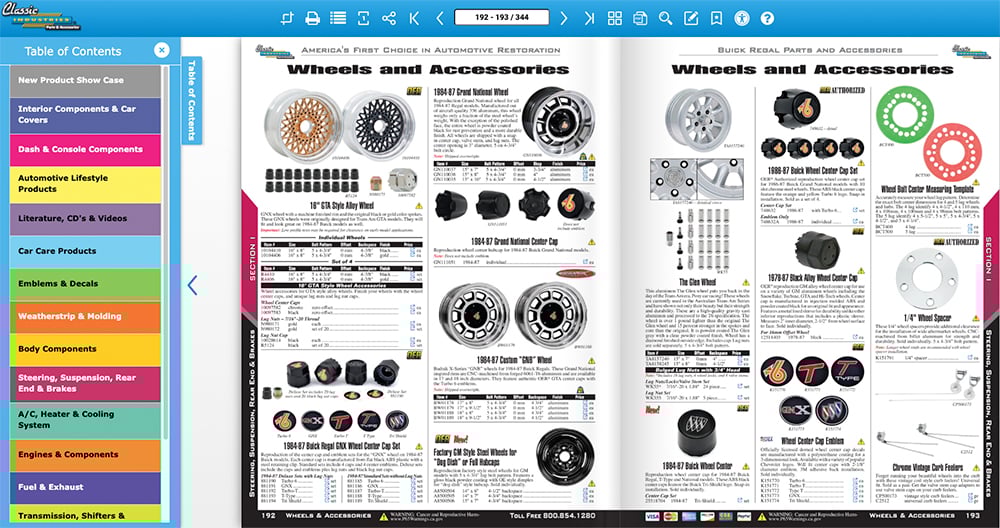Screen dimensions: 1000x528
Task: Click the 1986-87 Buick Wheel Center Cap Set heading
Action: point(812,171)
